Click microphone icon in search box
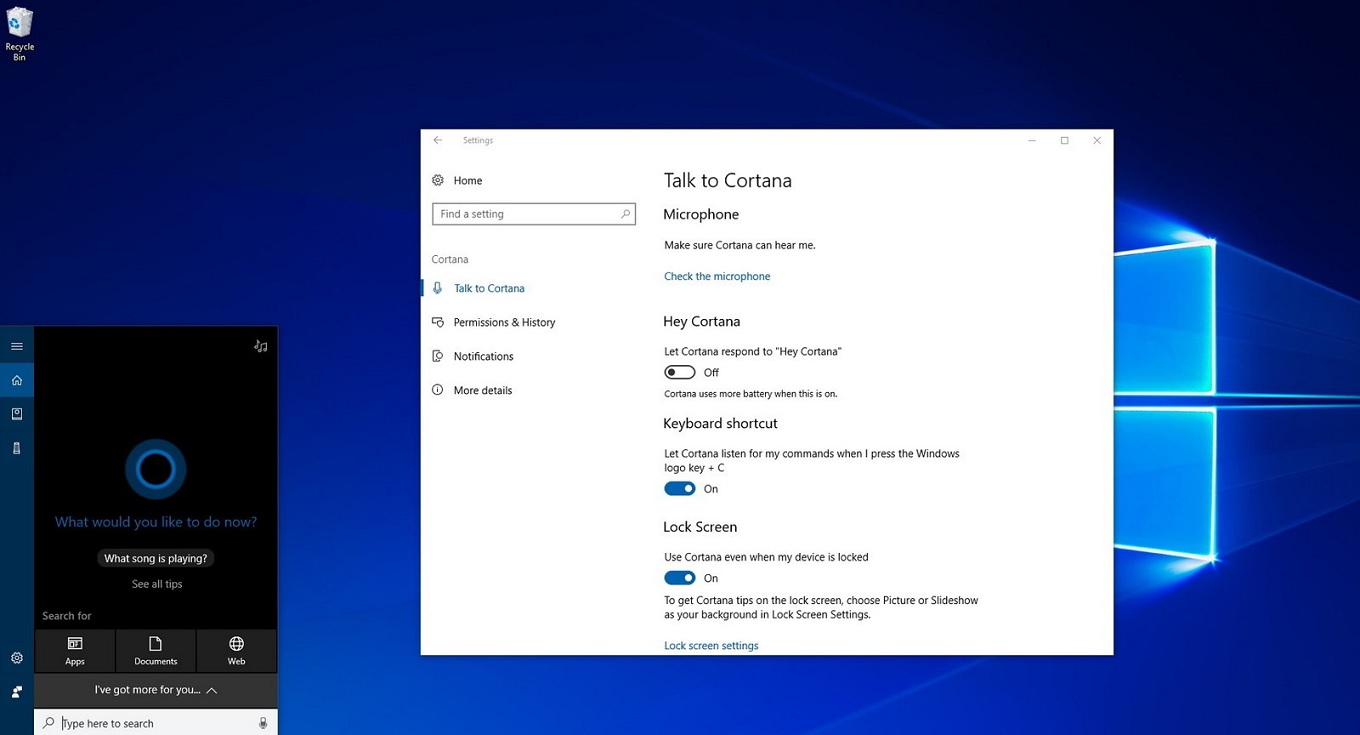 263,723
